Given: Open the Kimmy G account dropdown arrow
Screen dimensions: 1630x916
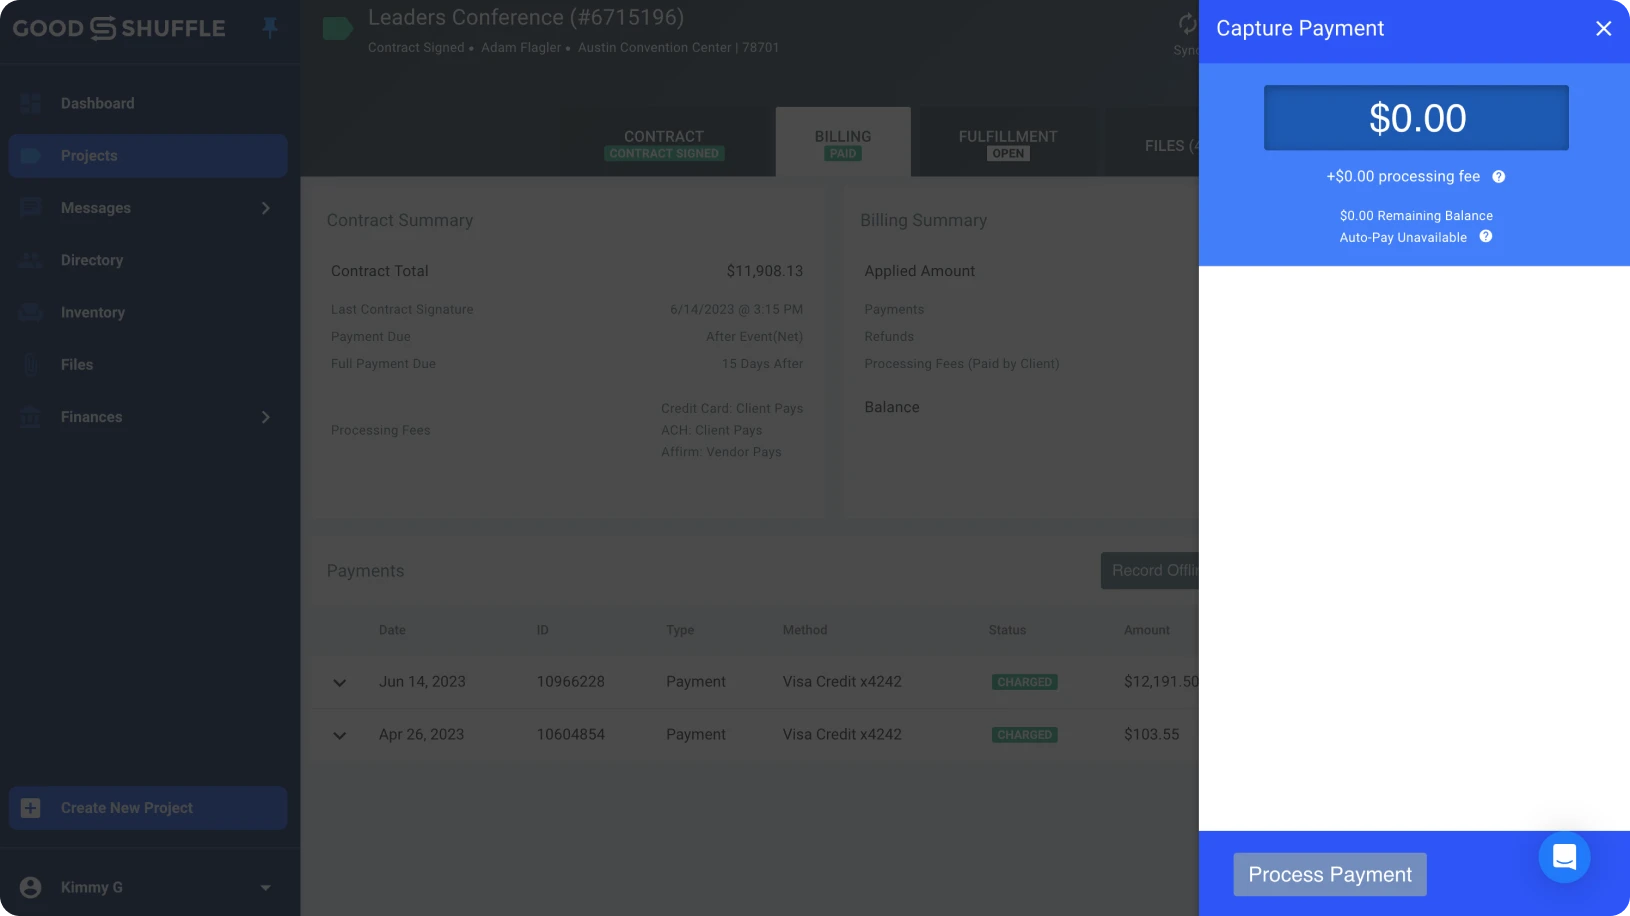Looking at the screenshot, I should (x=265, y=888).
